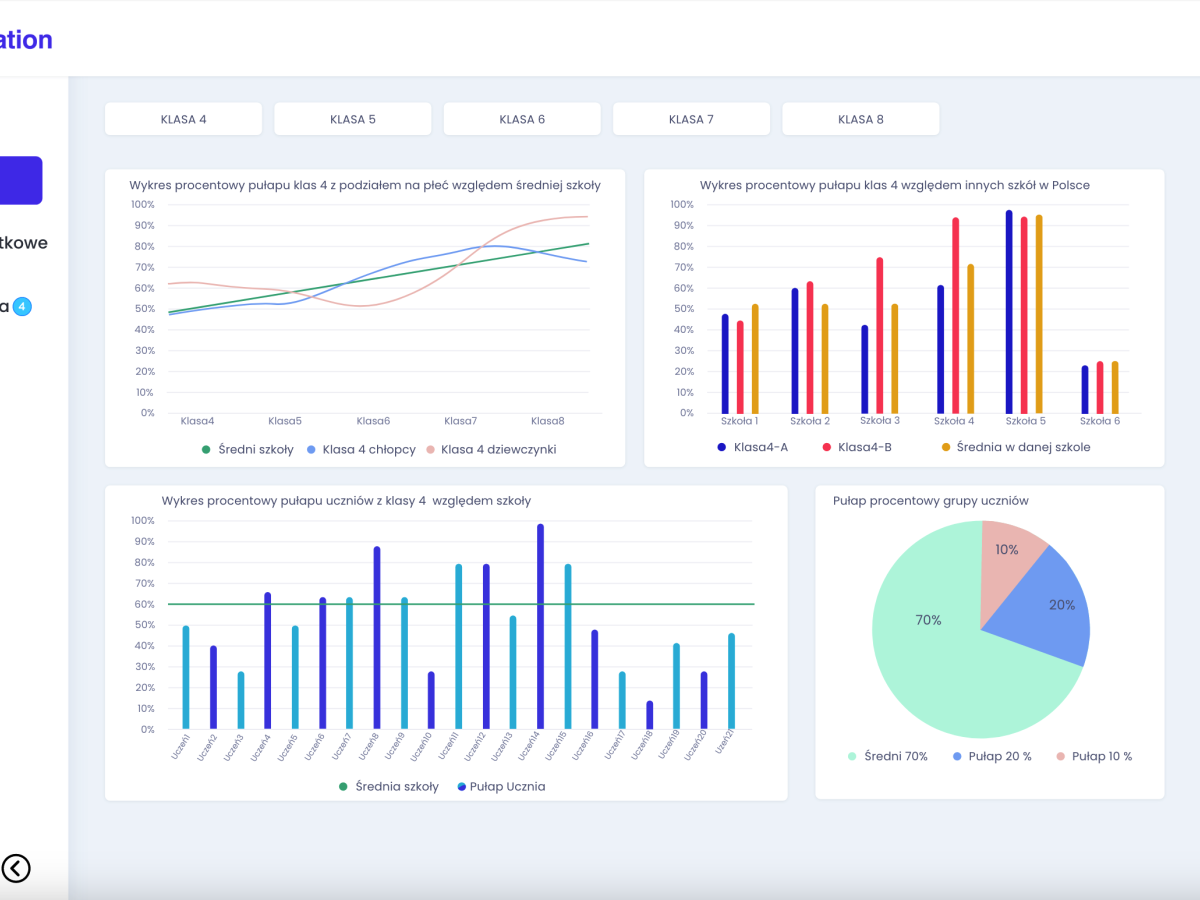Image resolution: width=1200 pixels, height=900 pixels.
Task: Switch to the KLASA 4 tab
Action: click(x=183, y=119)
